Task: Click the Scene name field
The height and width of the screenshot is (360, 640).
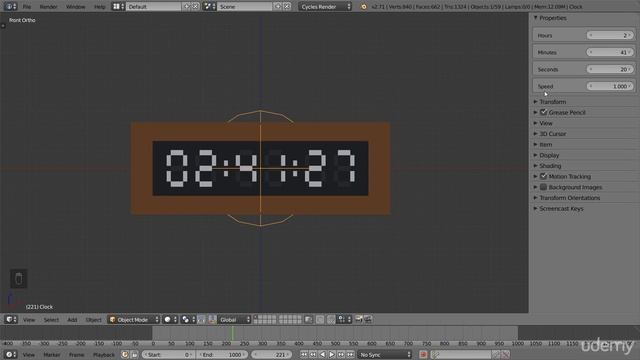Action: click(x=244, y=7)
